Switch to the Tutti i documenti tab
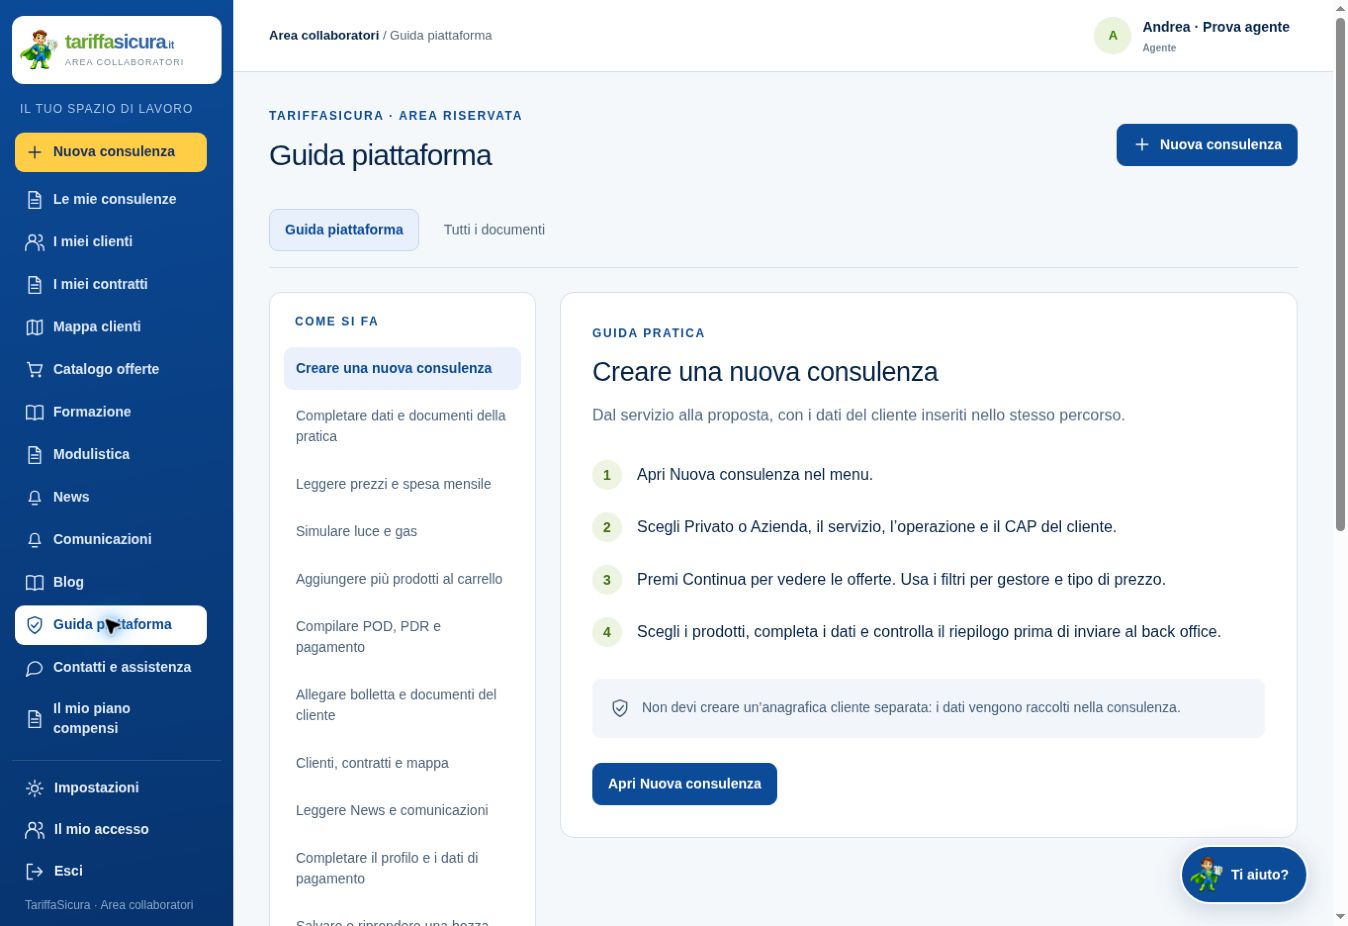 click(494, 230)
